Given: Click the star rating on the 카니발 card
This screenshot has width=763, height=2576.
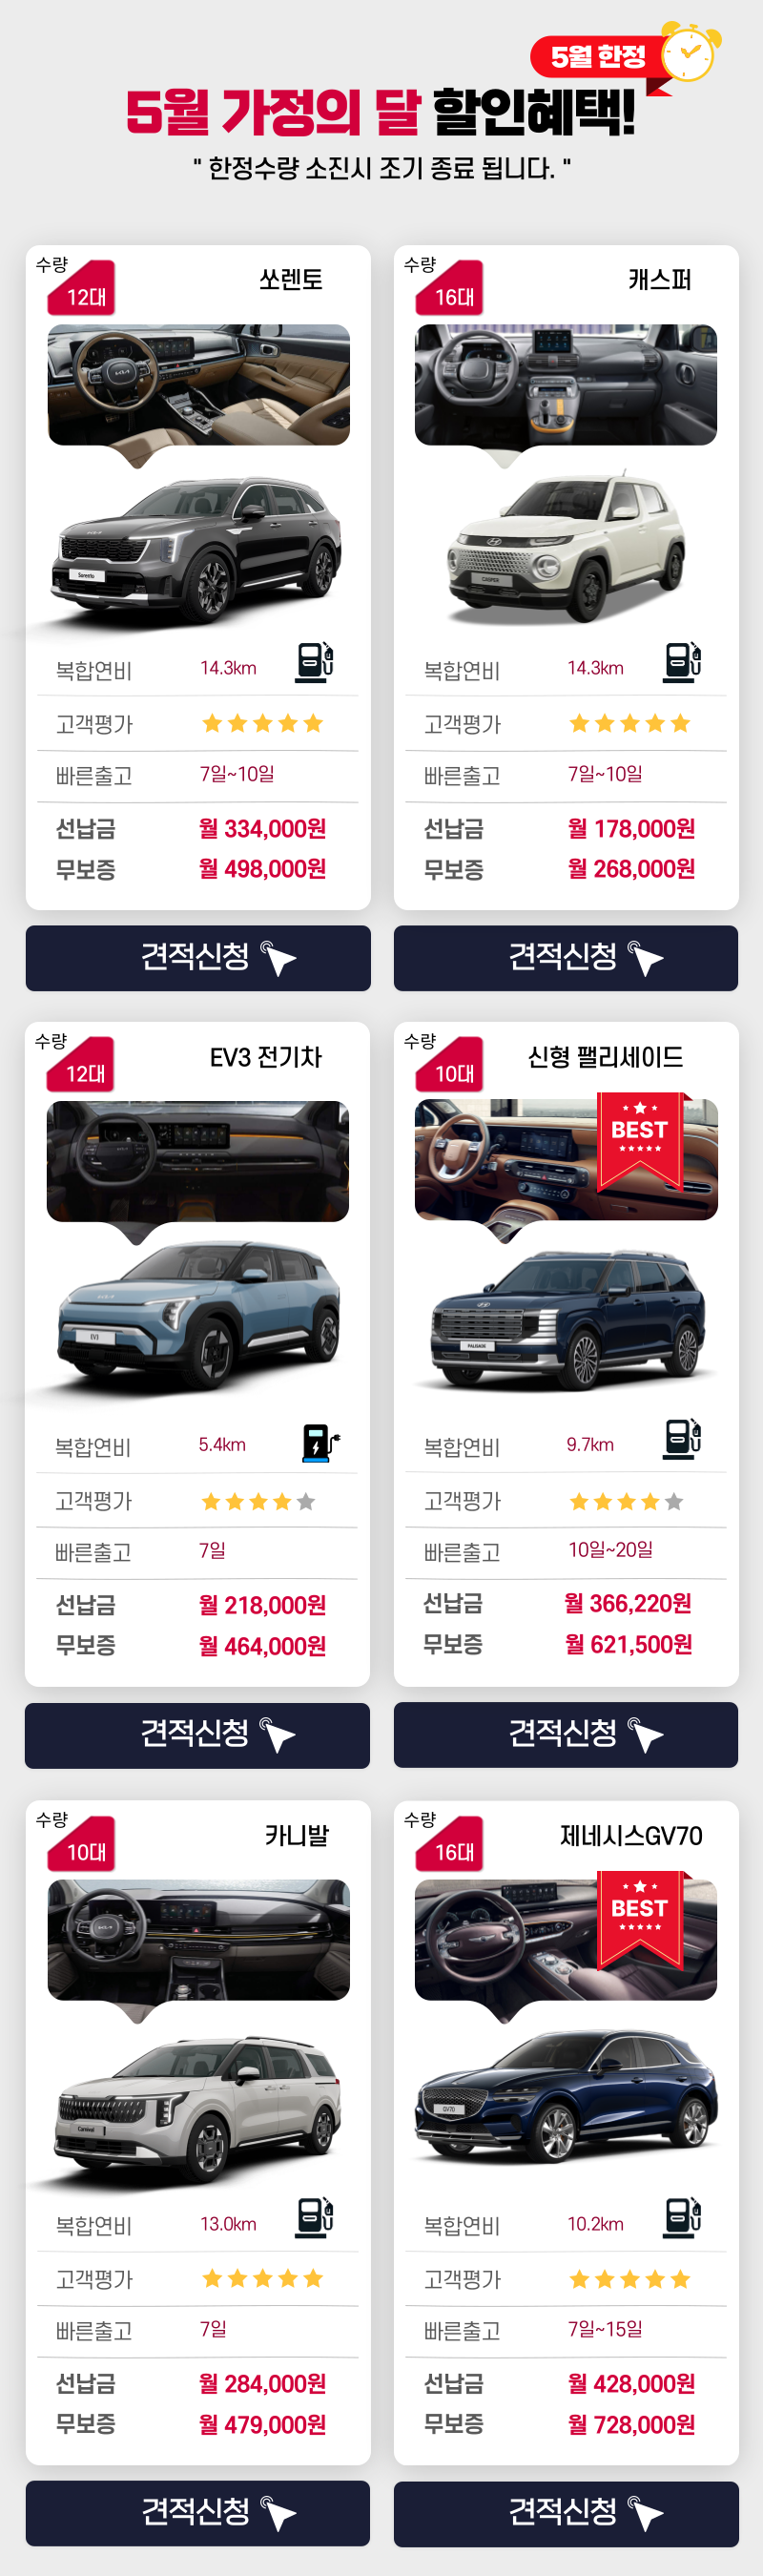Looking at the screenshot, I should 263,2278.
